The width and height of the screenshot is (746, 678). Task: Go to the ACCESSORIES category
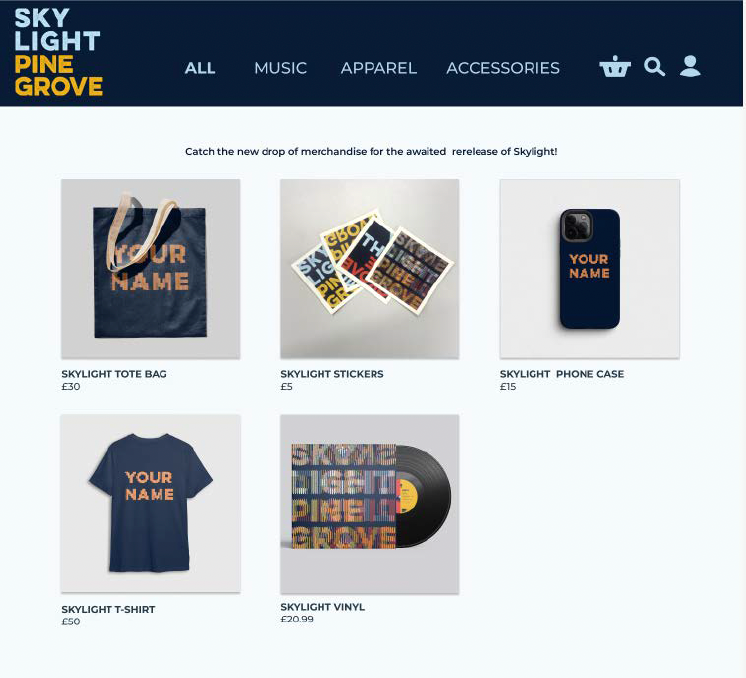503,68
